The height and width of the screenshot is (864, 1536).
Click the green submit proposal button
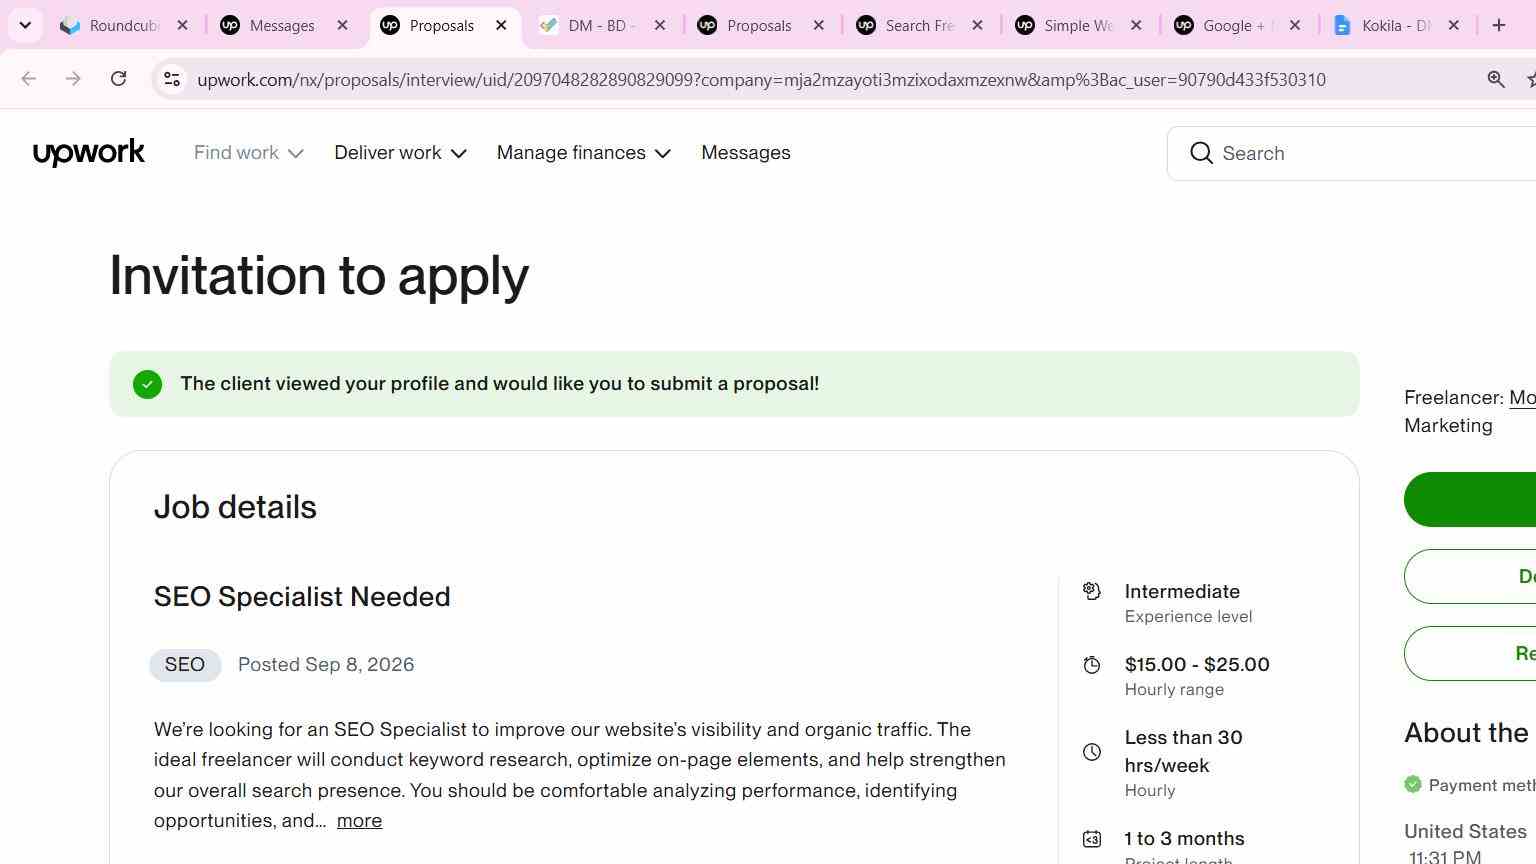click(1470, 500)
